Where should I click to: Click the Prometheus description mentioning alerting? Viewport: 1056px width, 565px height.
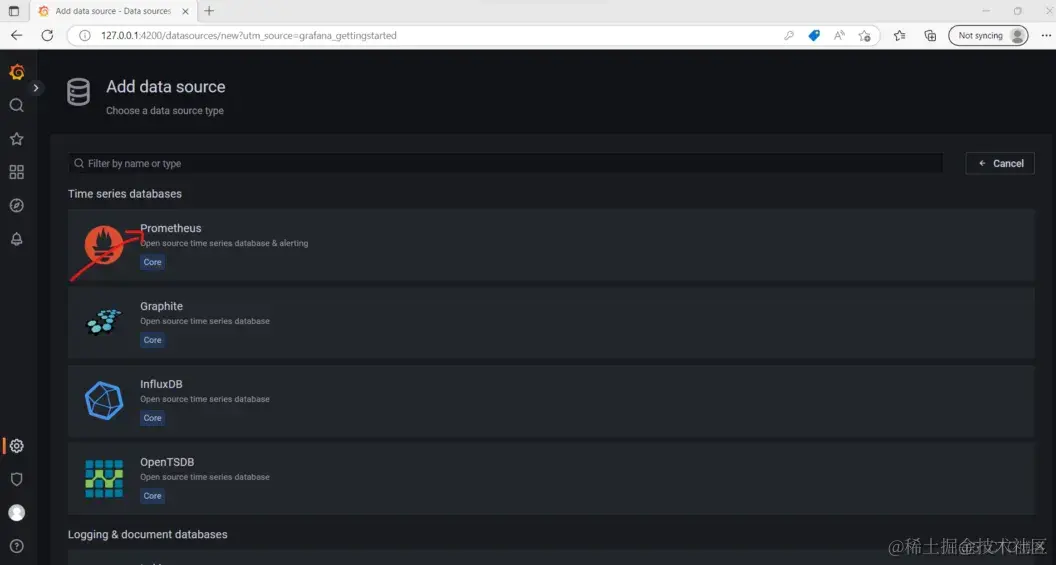[224, 243]
